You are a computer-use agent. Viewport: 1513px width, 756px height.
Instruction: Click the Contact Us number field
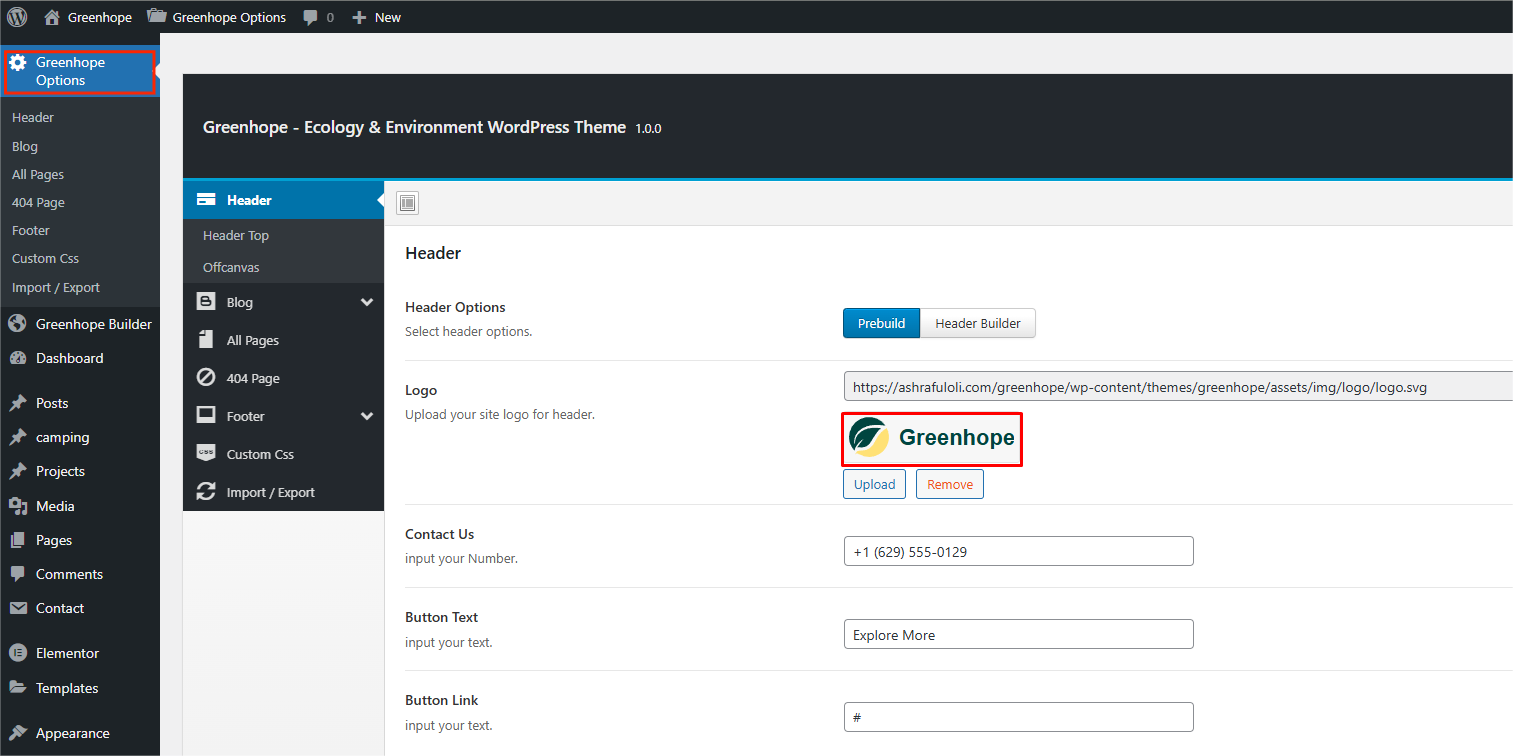click(1019, 551)
